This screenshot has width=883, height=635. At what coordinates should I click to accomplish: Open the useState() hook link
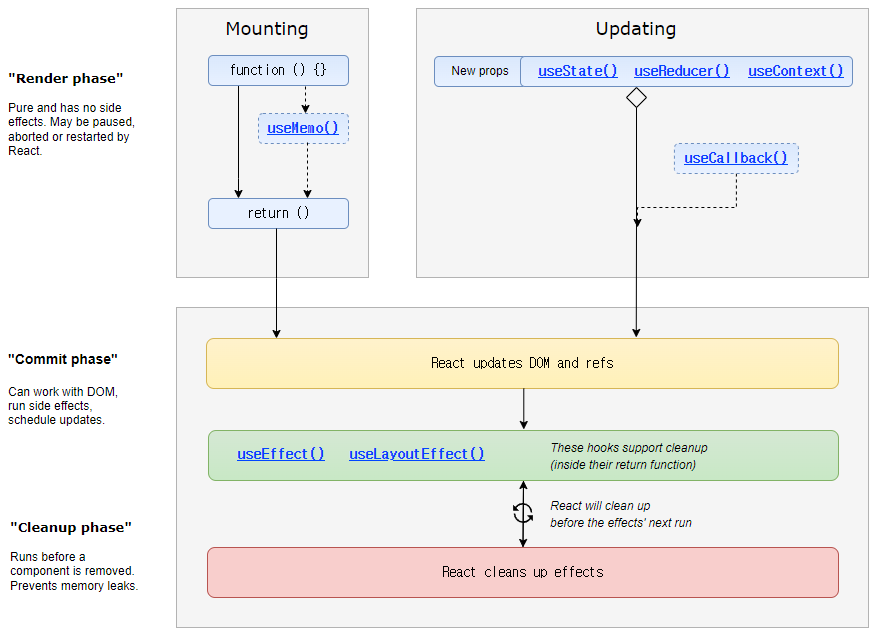(577, 71)
